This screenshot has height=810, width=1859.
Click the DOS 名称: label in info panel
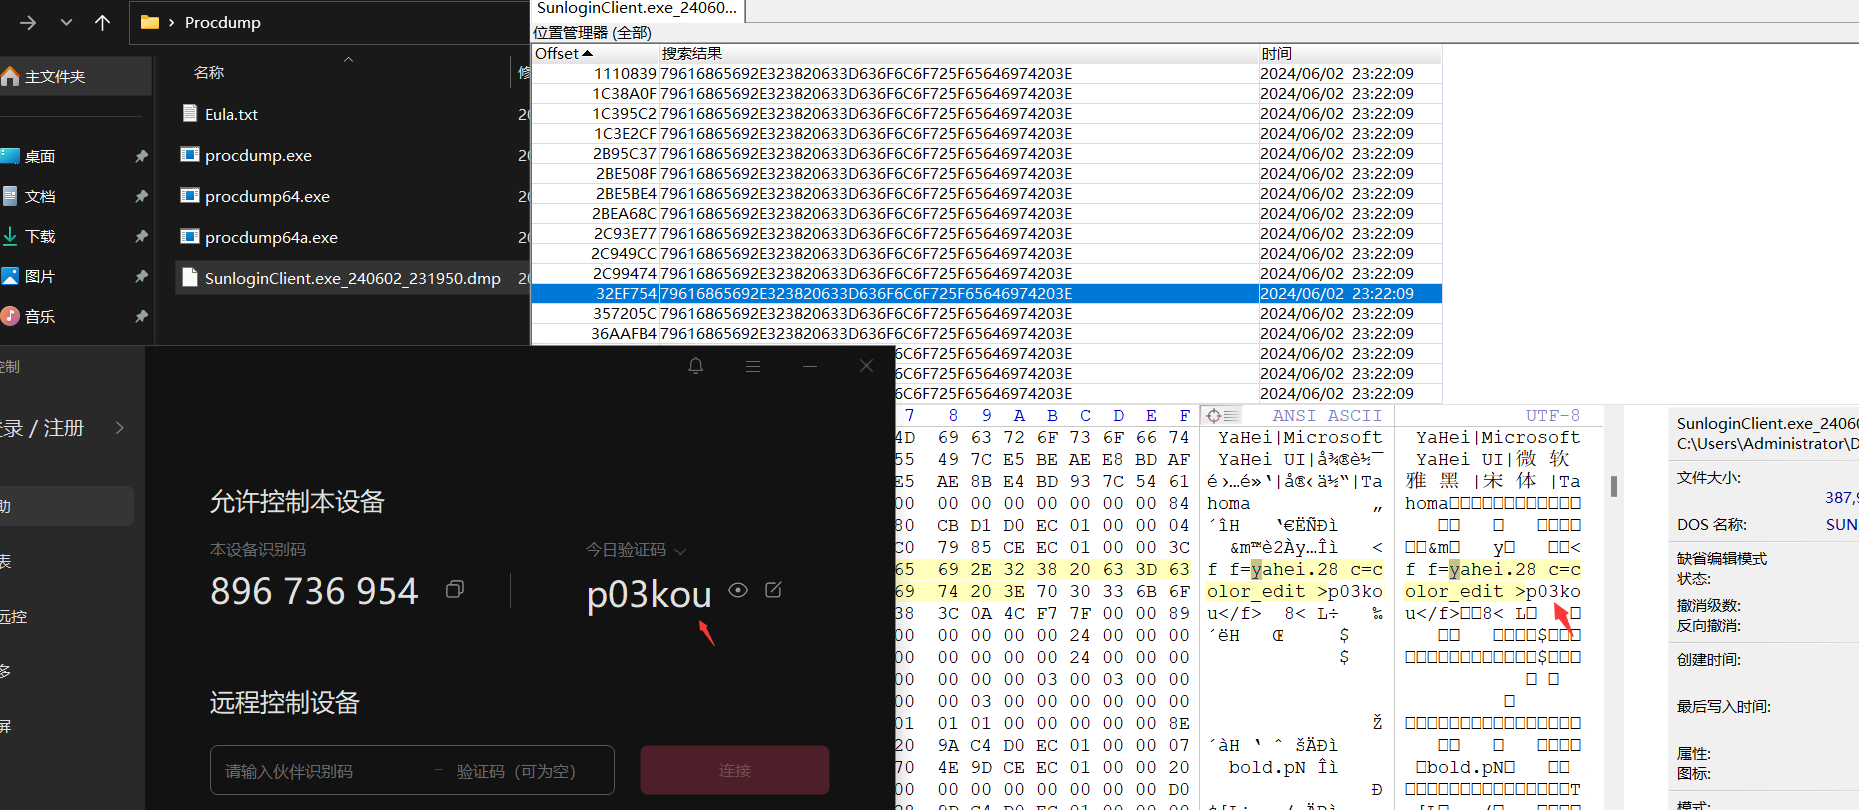pyautogui.click(x=1711, y=524)
